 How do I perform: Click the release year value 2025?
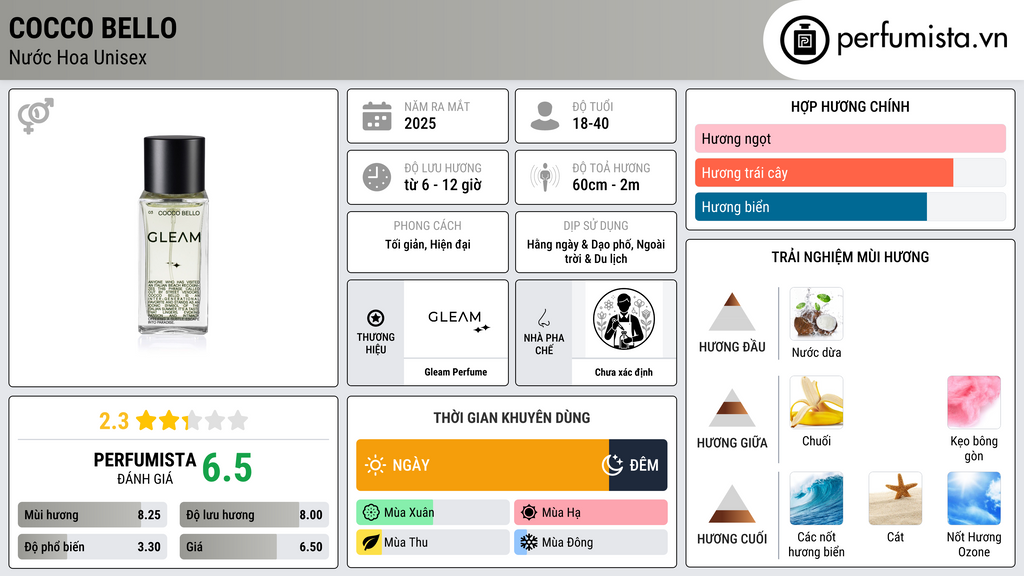420,123
